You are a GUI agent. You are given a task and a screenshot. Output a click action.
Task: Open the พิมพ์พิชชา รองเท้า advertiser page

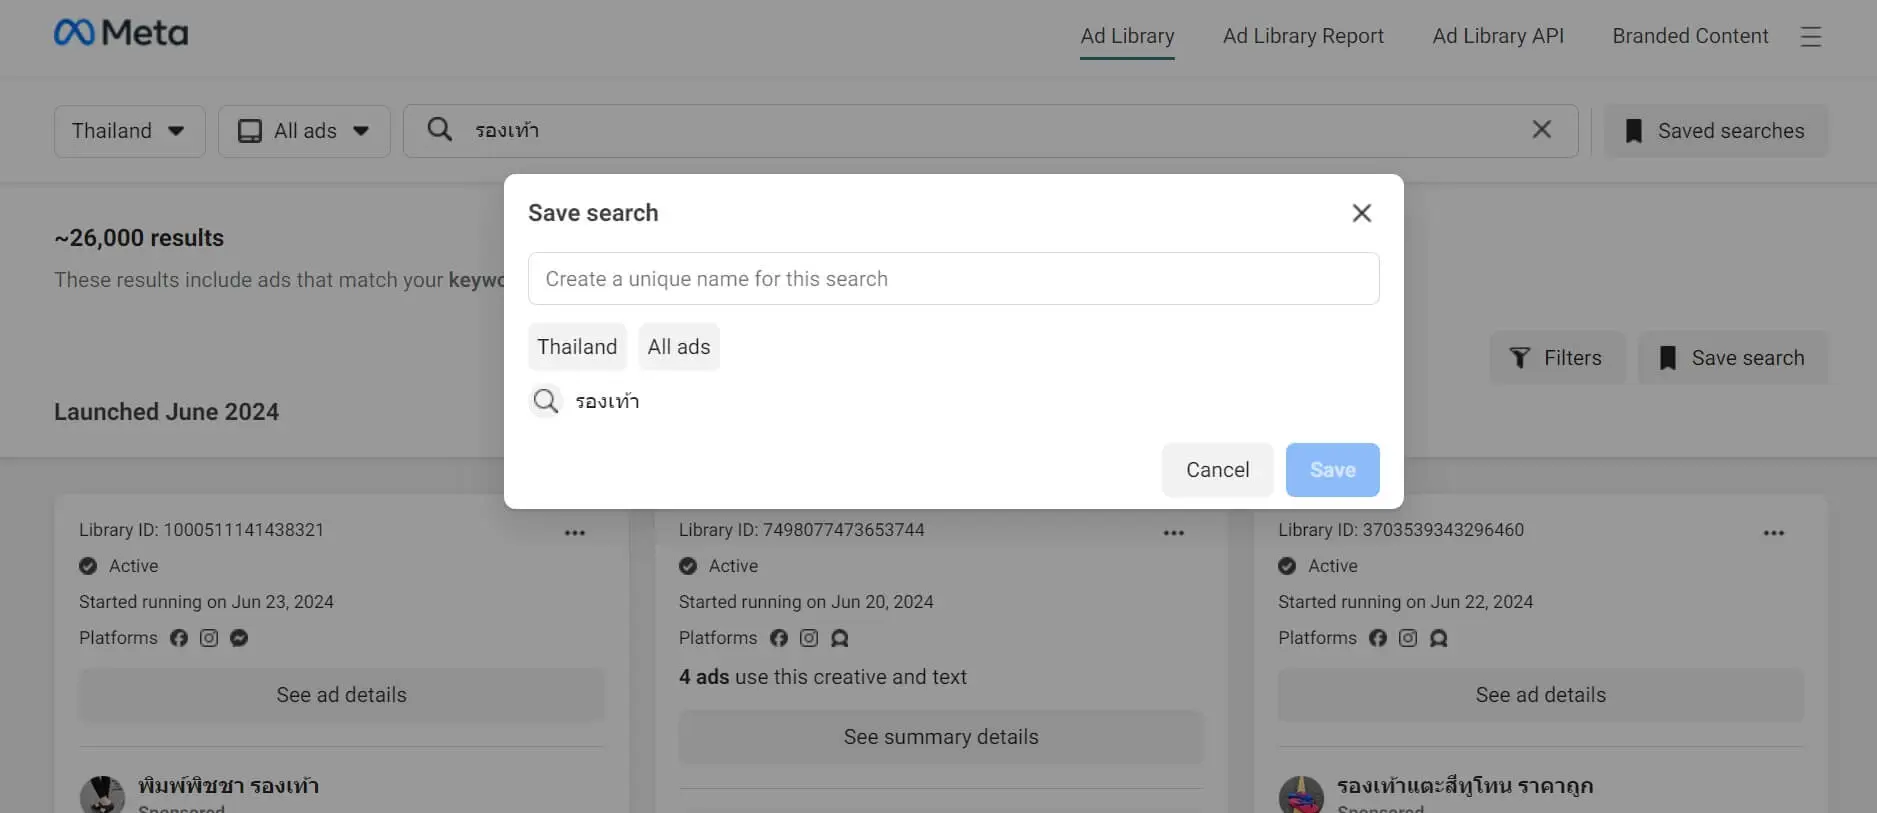click(x=228, y=786)
